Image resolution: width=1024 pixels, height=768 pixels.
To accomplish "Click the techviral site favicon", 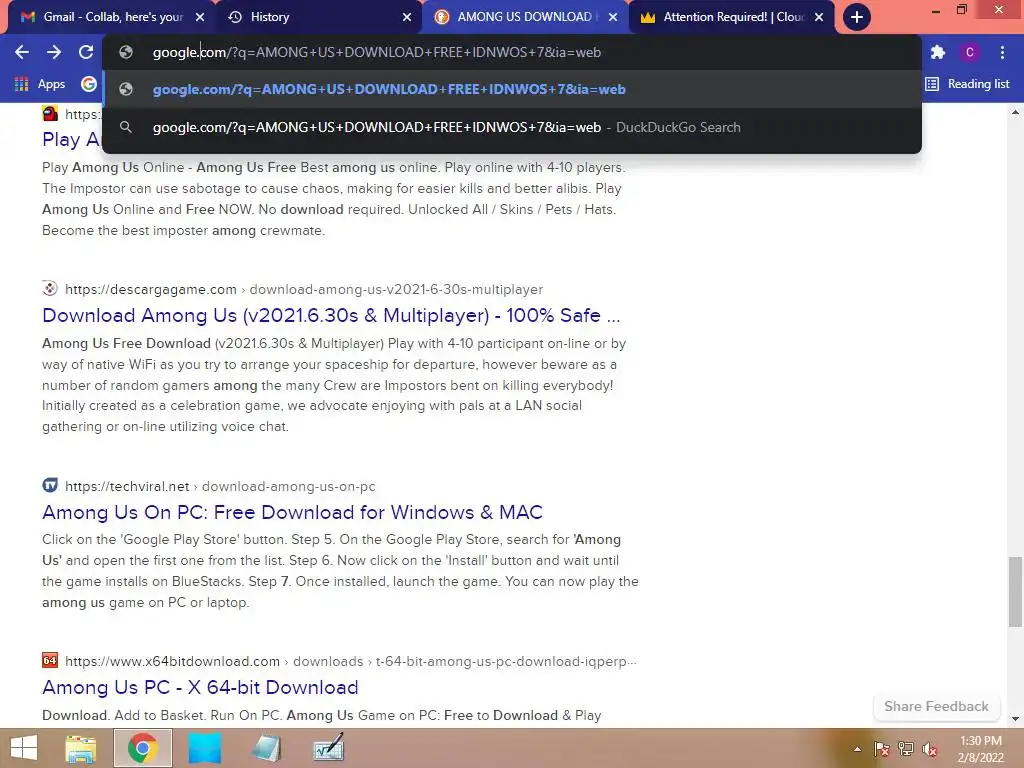I will coord(50,485).
